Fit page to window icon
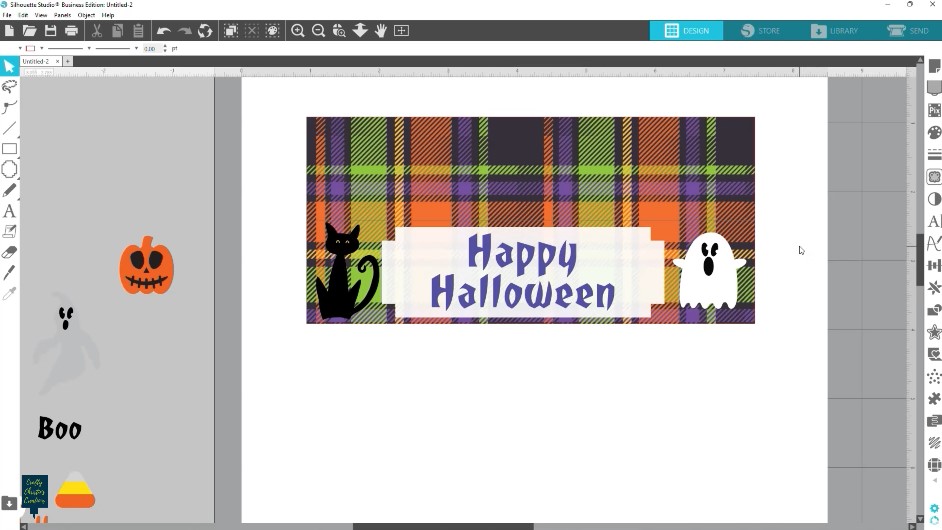The height and width of the screenshot is (530, 942). point(401,31)
